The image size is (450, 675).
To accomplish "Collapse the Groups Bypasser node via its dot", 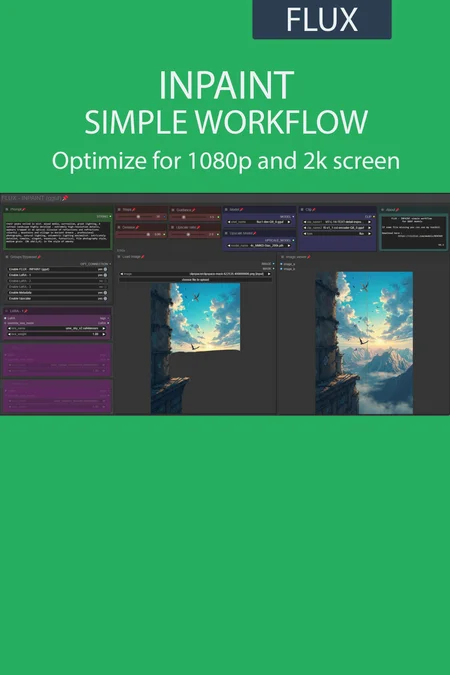I will pyautogui.click(x=7, y=257).
